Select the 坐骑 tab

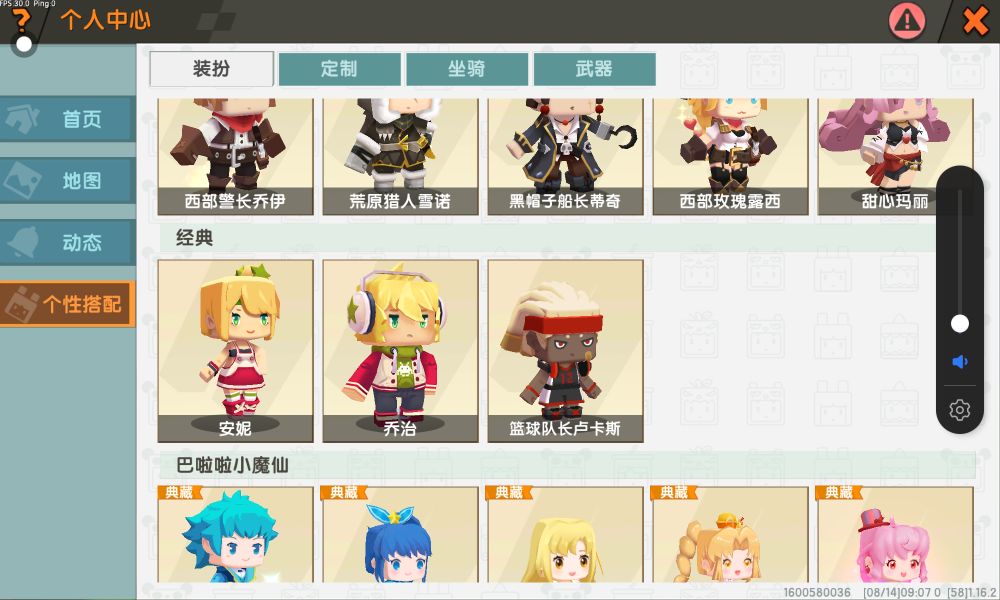tap(467, 69)
